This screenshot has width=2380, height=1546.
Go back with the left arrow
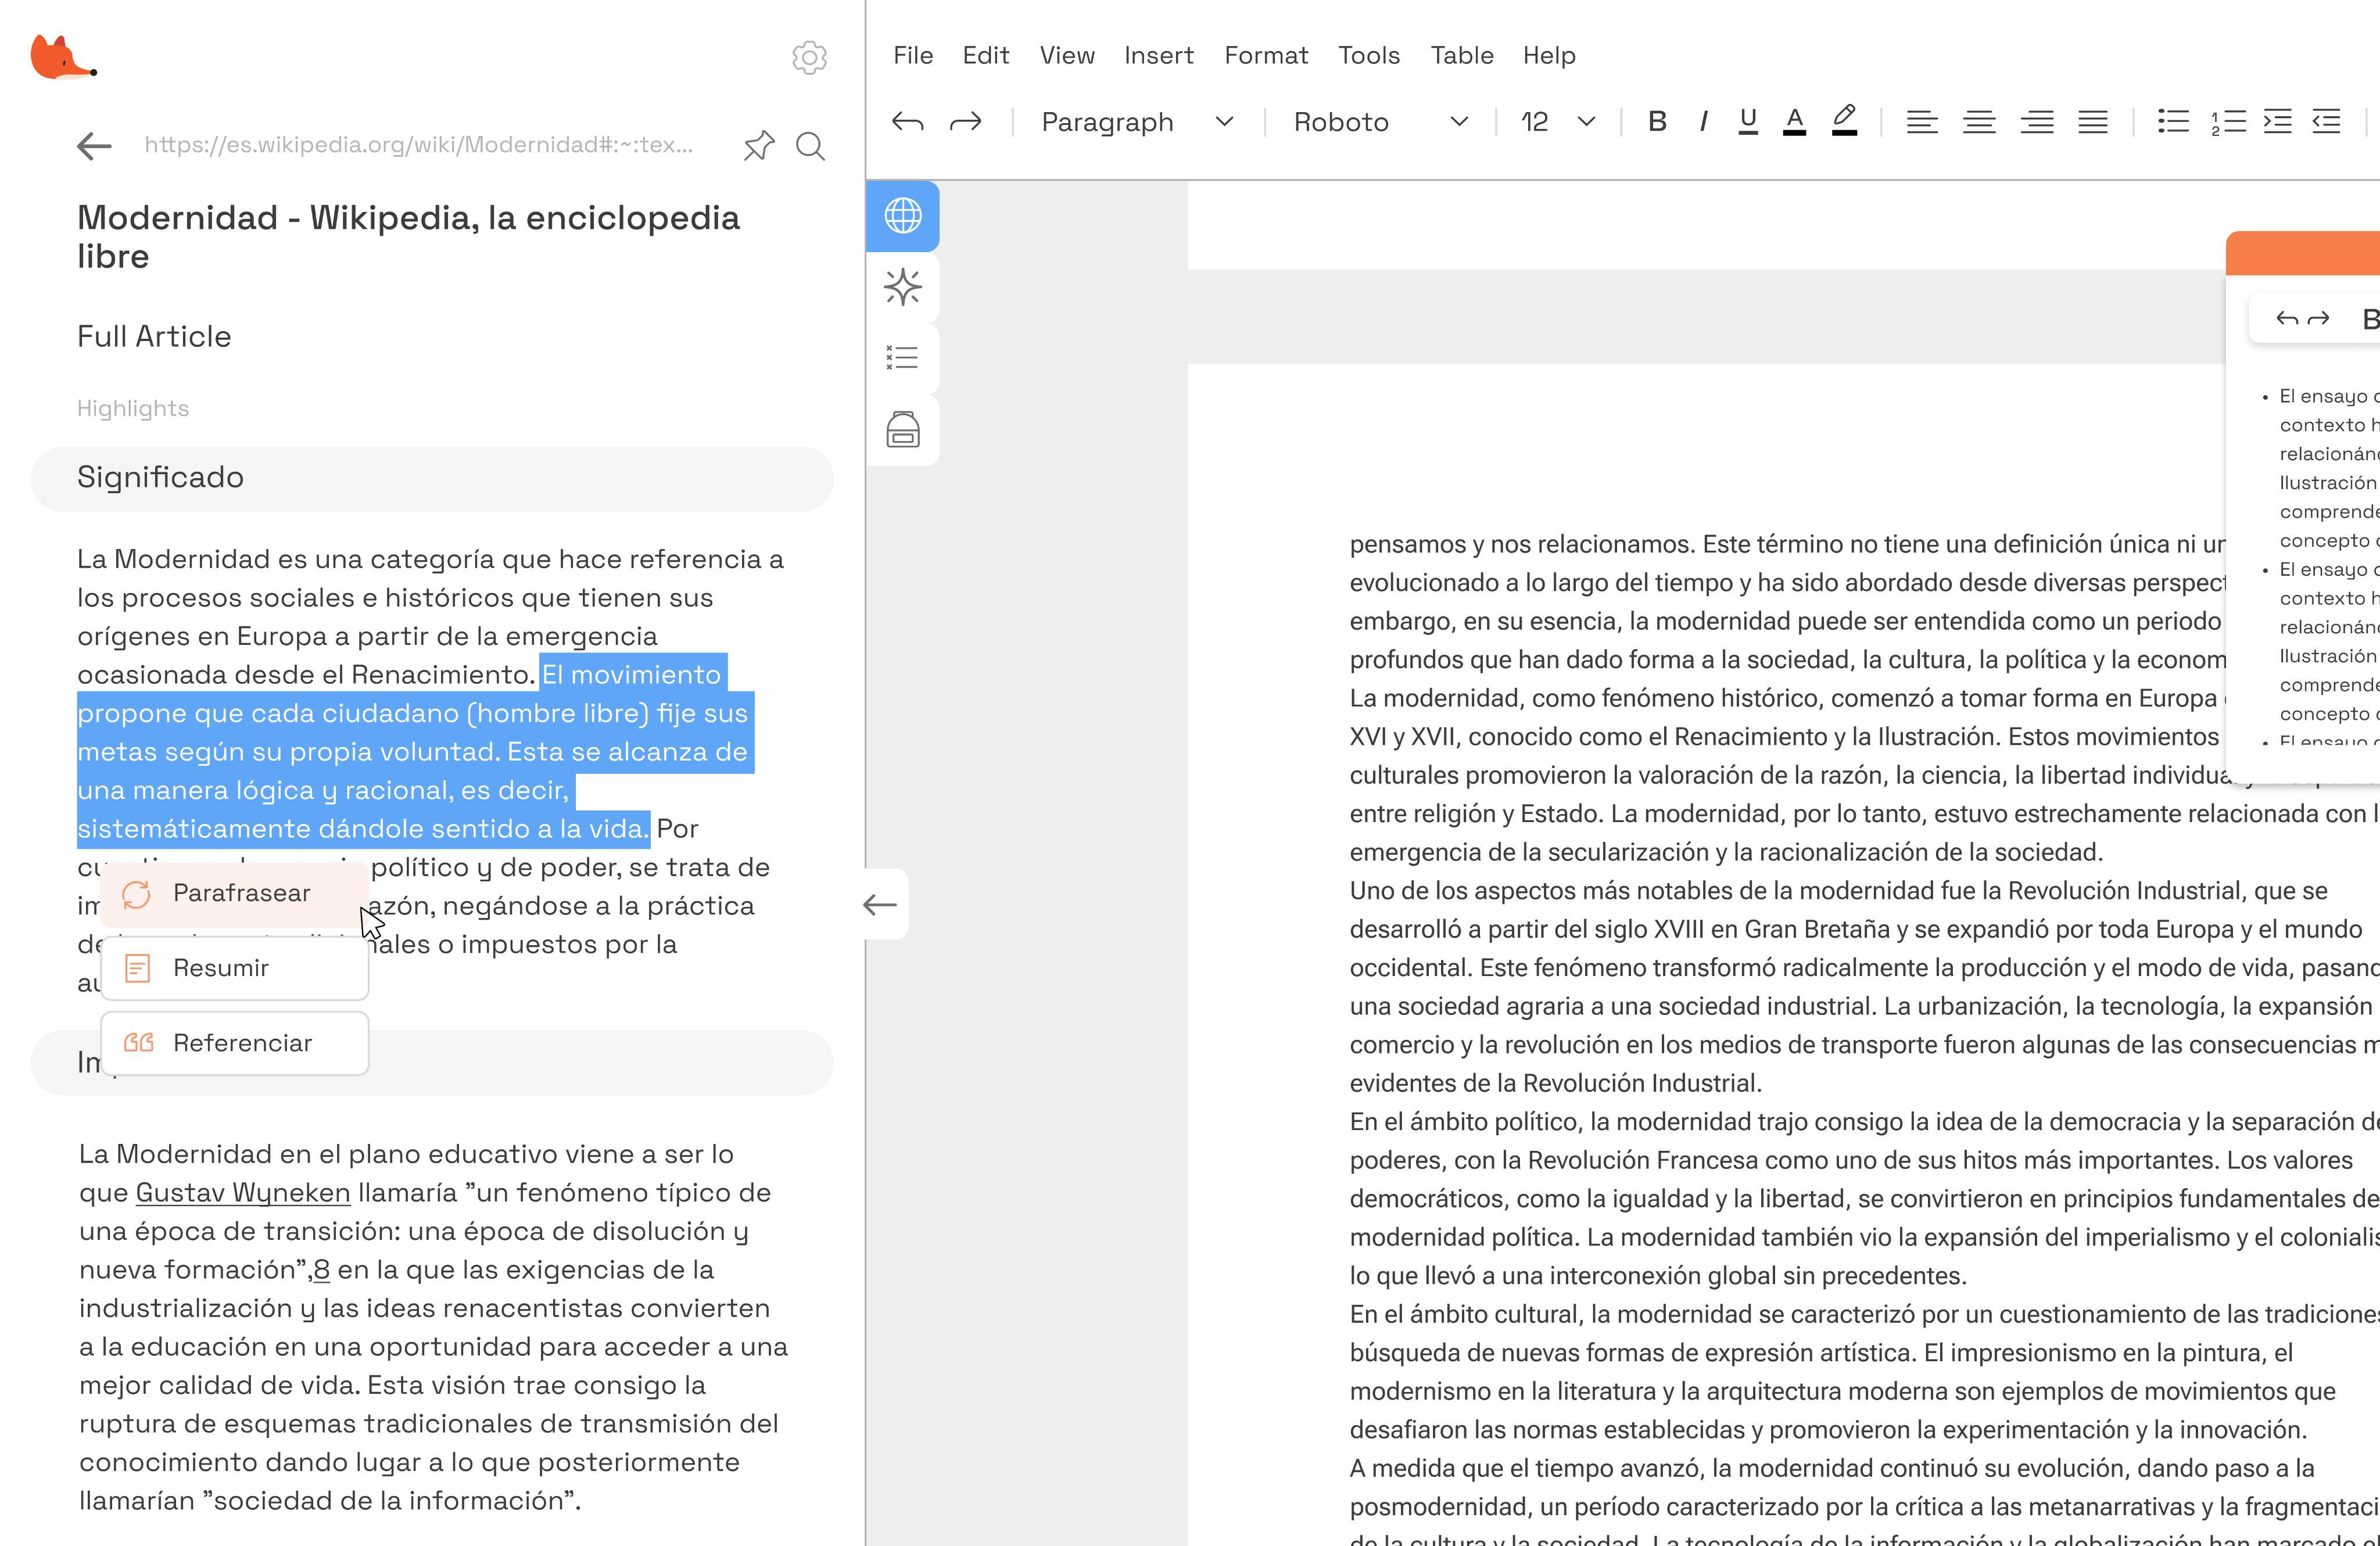coord(94,146)
